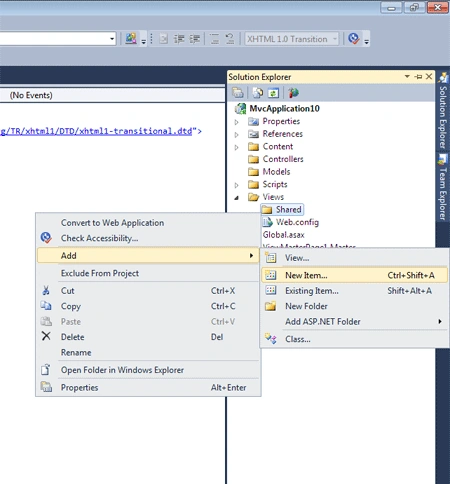Image resolution: width=450 pixels, height=484 pixels.
Task: Select the Controllers folder in tree
Action: tap(283, 159)
